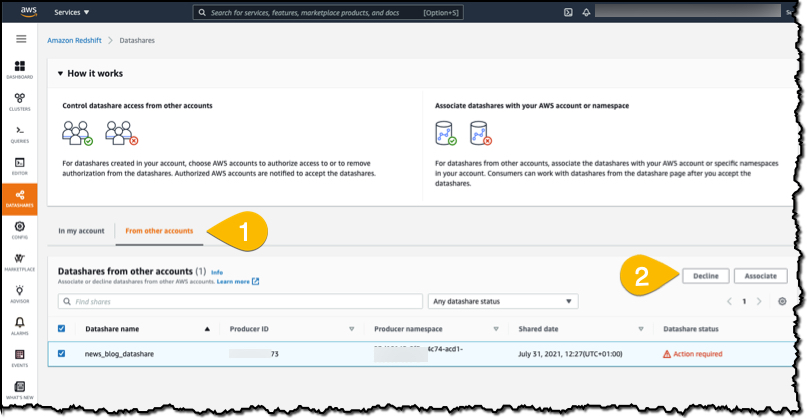Open the Any datashare status dropdown
This screenshot has width=807, height=418.
[503, 301]
